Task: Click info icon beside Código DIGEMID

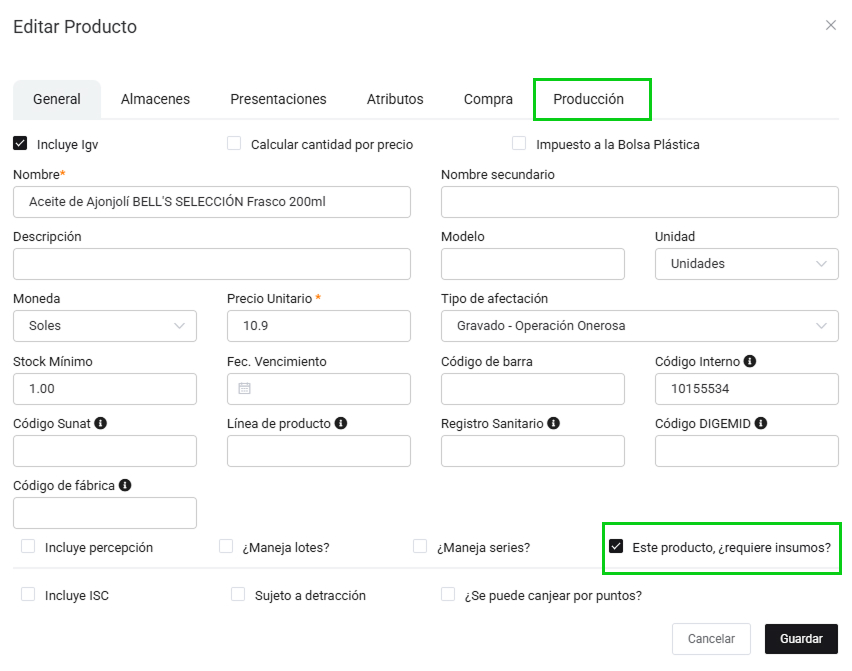Action: click(761, 424)
